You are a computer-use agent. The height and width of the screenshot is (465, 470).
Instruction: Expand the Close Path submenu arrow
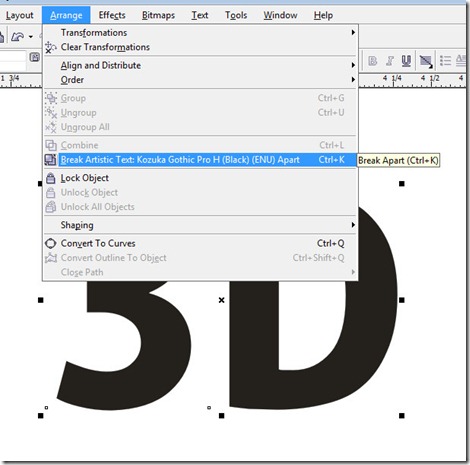pyautogui.click(x=353, y=272)
